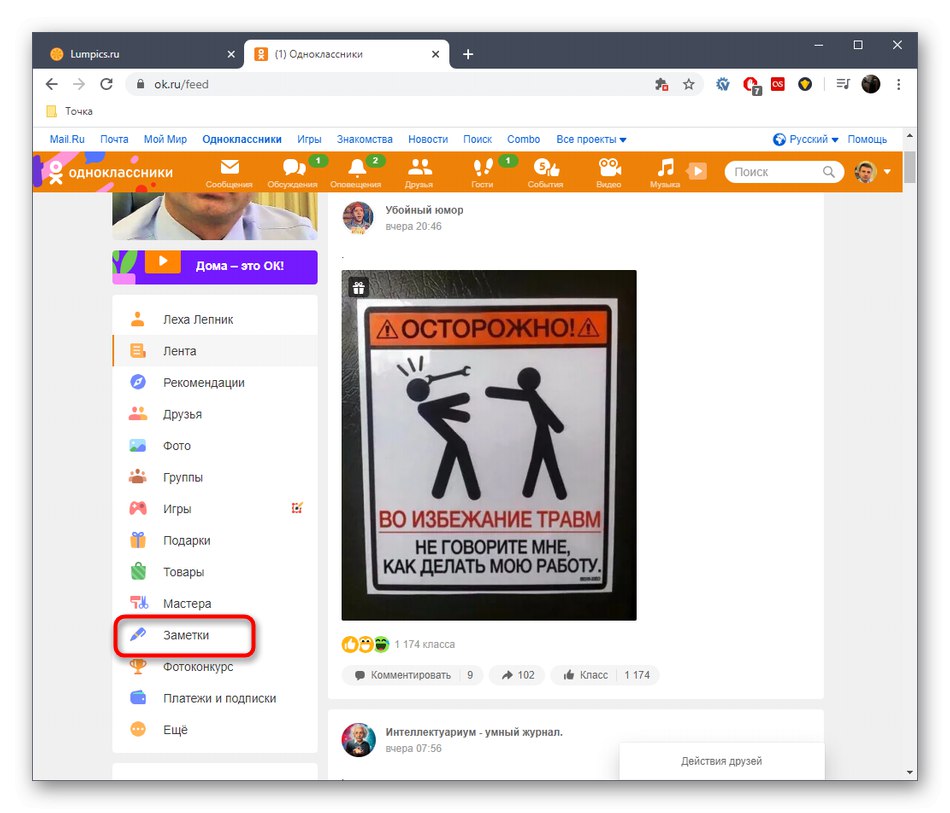This screenshot has width=950, height=813.
Task: Open the extensions puzzle icon in address bar
Action: tap(662, 85)
